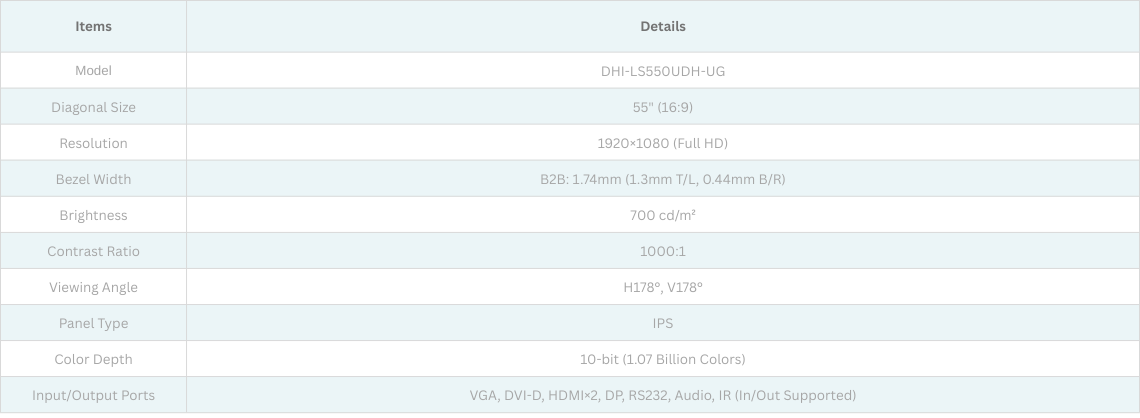Screen dimensions: 1140x418
Task: Click the 1920×1080 (Full HD) value
Action: point(663,143)
